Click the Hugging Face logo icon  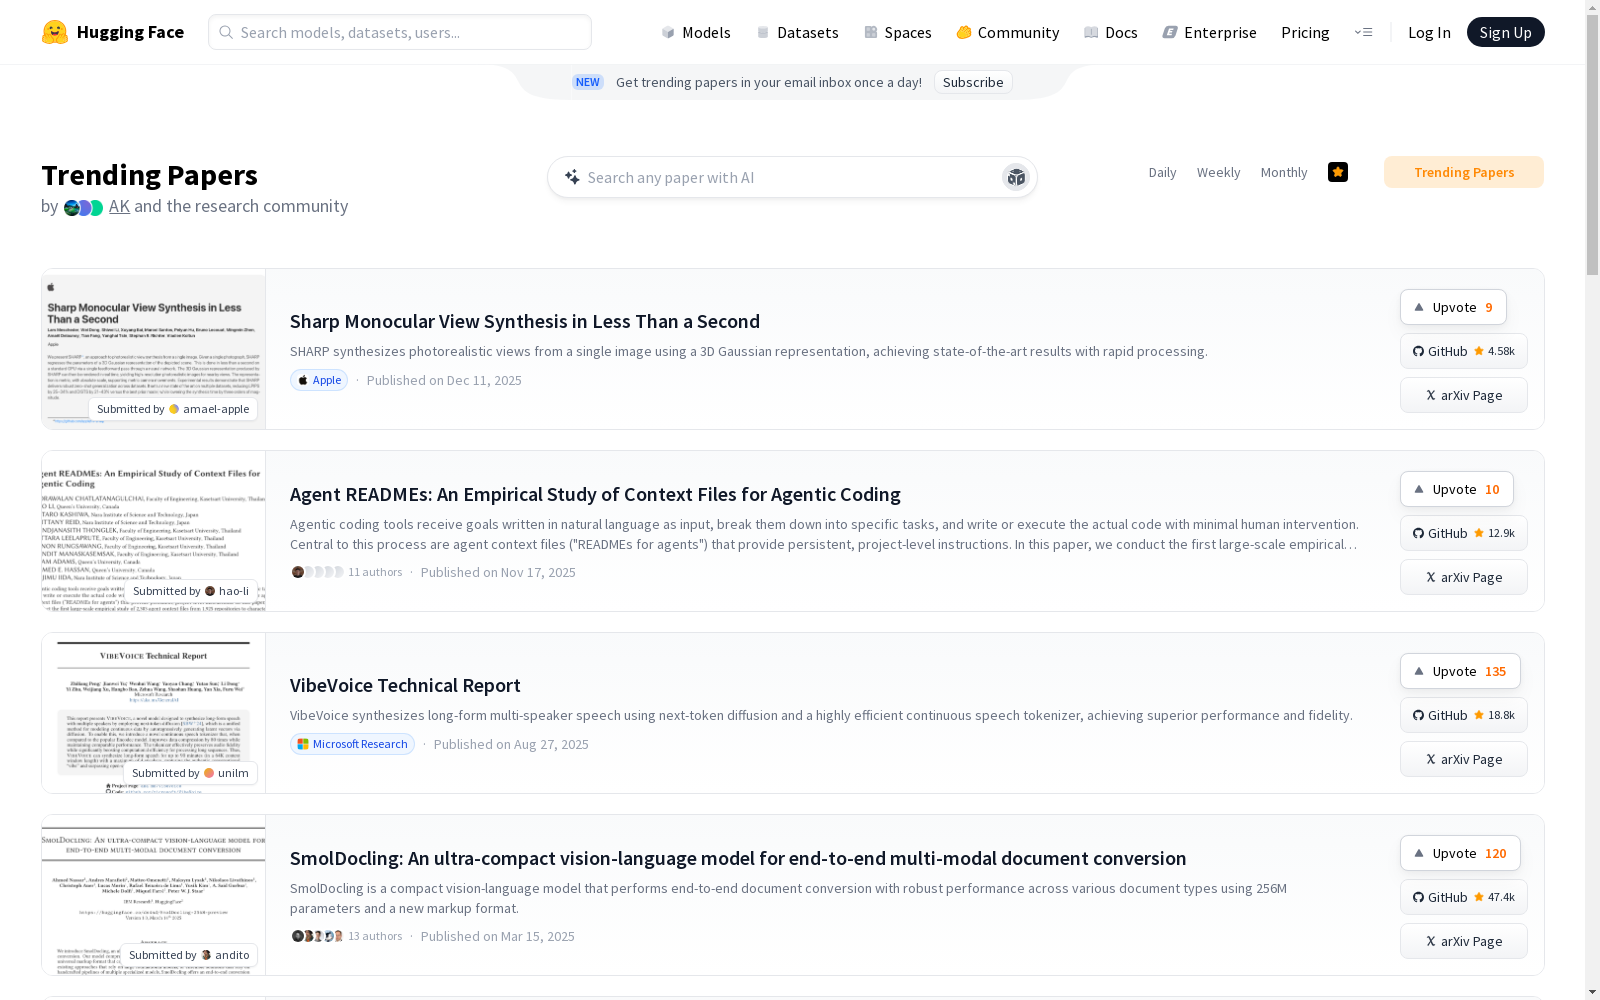(x=55, y=32)
